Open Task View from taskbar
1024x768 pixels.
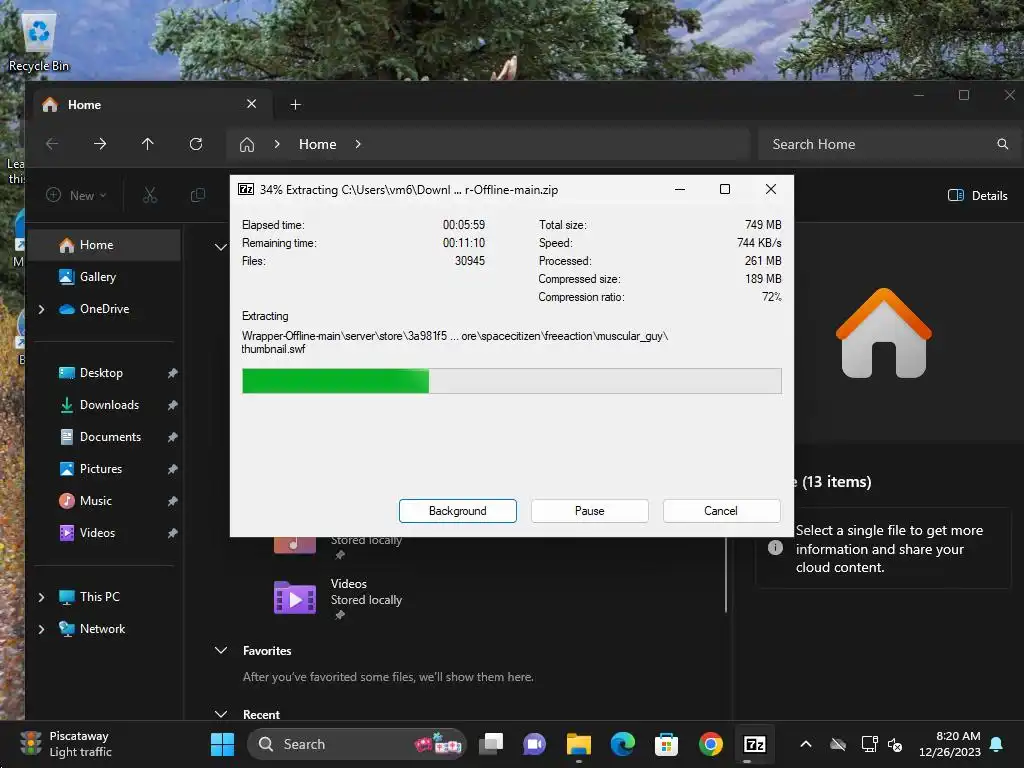(491, 744)
